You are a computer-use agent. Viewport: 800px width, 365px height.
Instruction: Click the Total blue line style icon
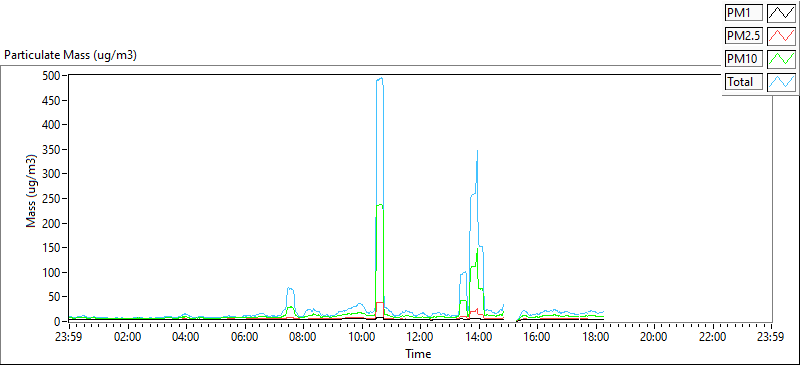(782, 81)
